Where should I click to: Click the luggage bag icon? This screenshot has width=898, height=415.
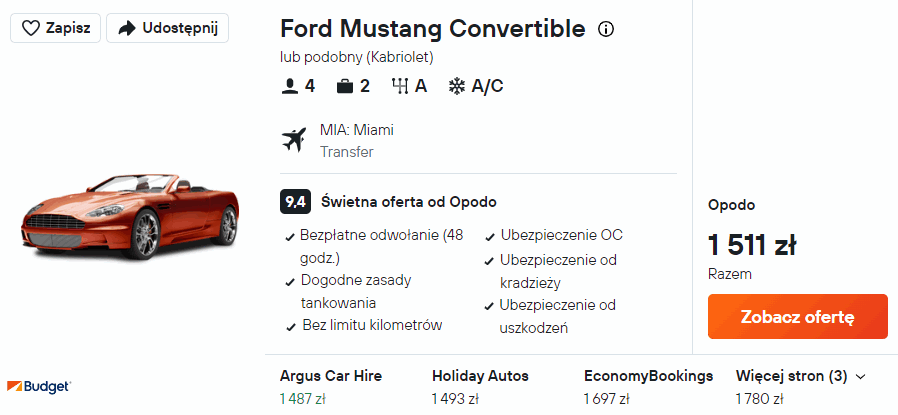tap(345, 86)
